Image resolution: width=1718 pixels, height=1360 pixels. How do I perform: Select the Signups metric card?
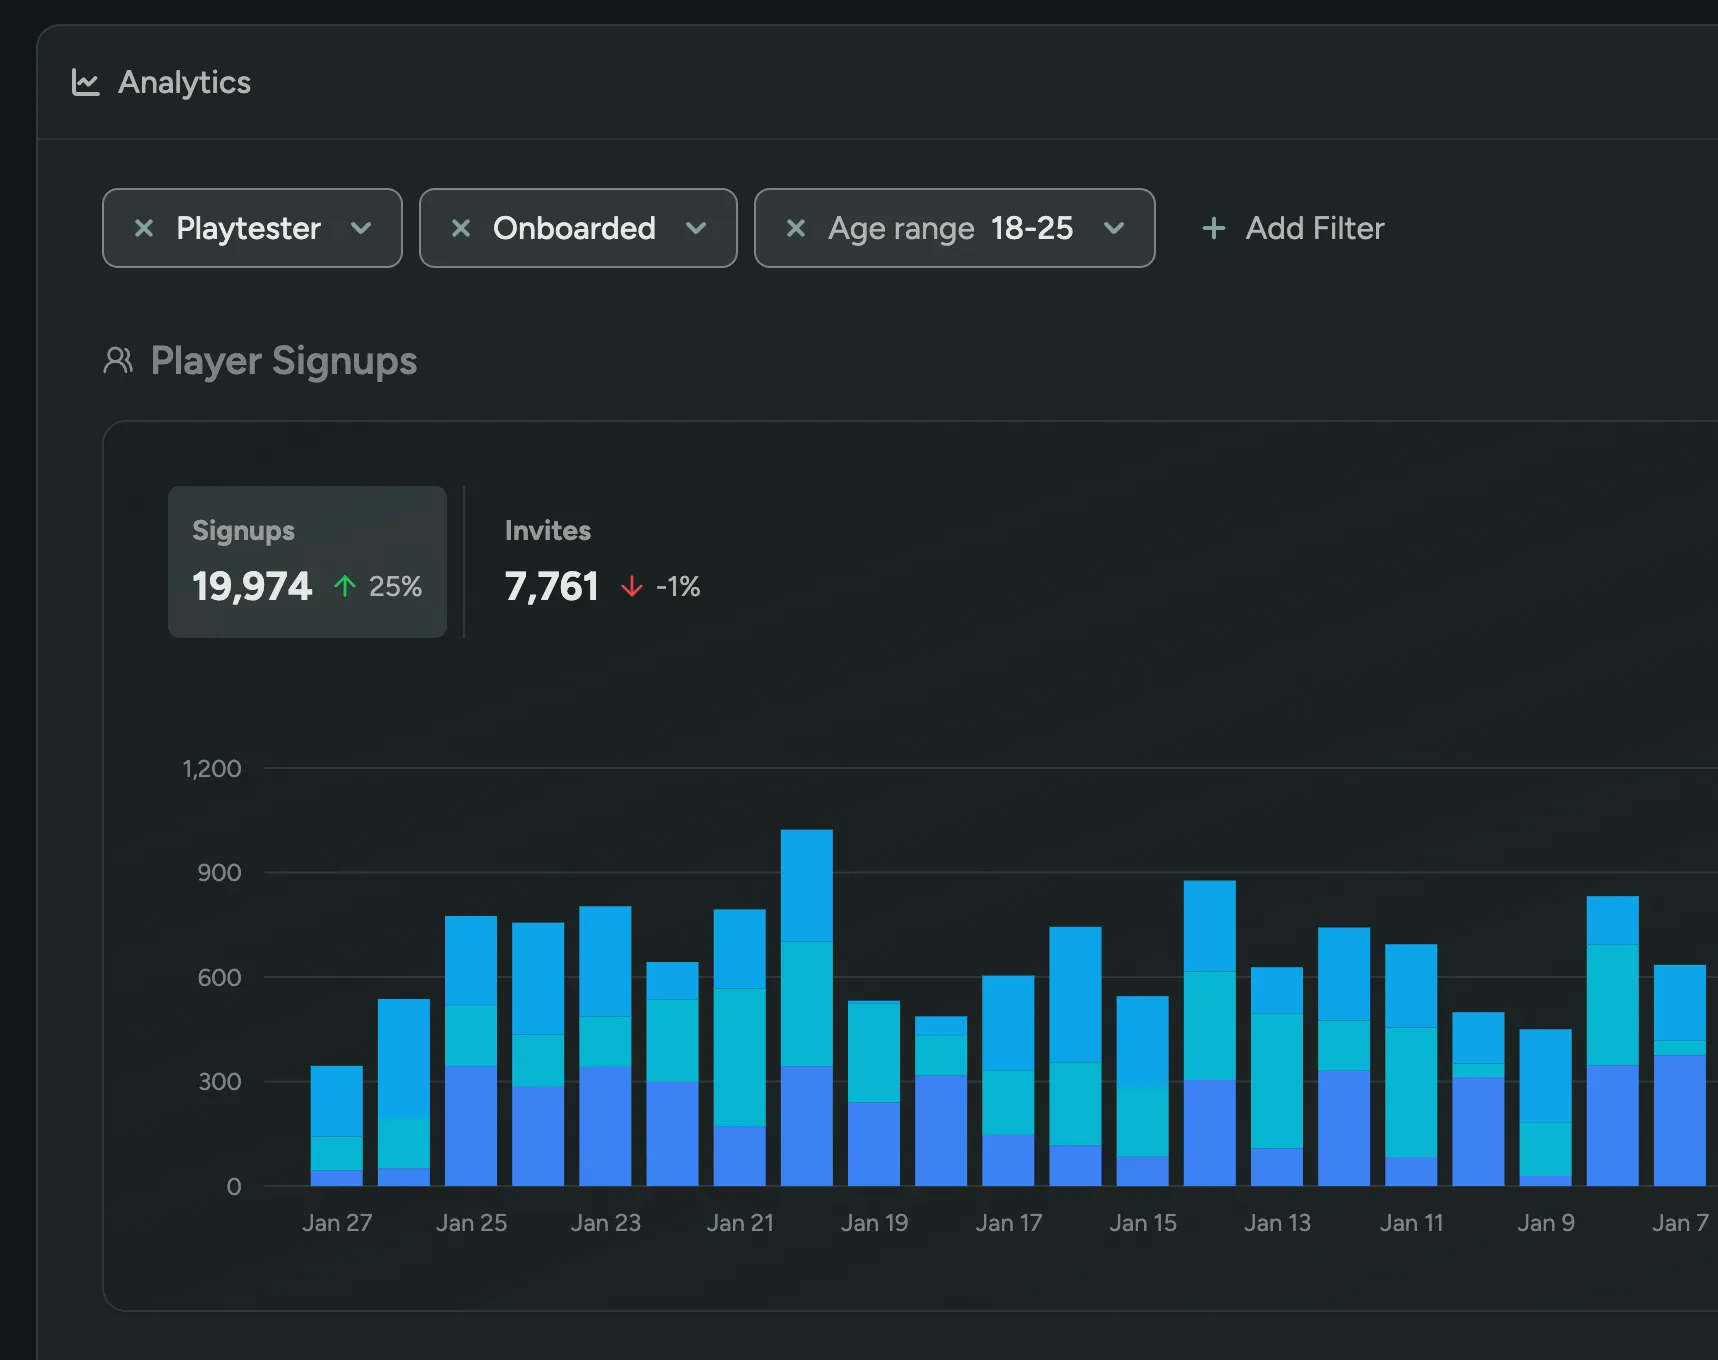click(x=307, y=561)
